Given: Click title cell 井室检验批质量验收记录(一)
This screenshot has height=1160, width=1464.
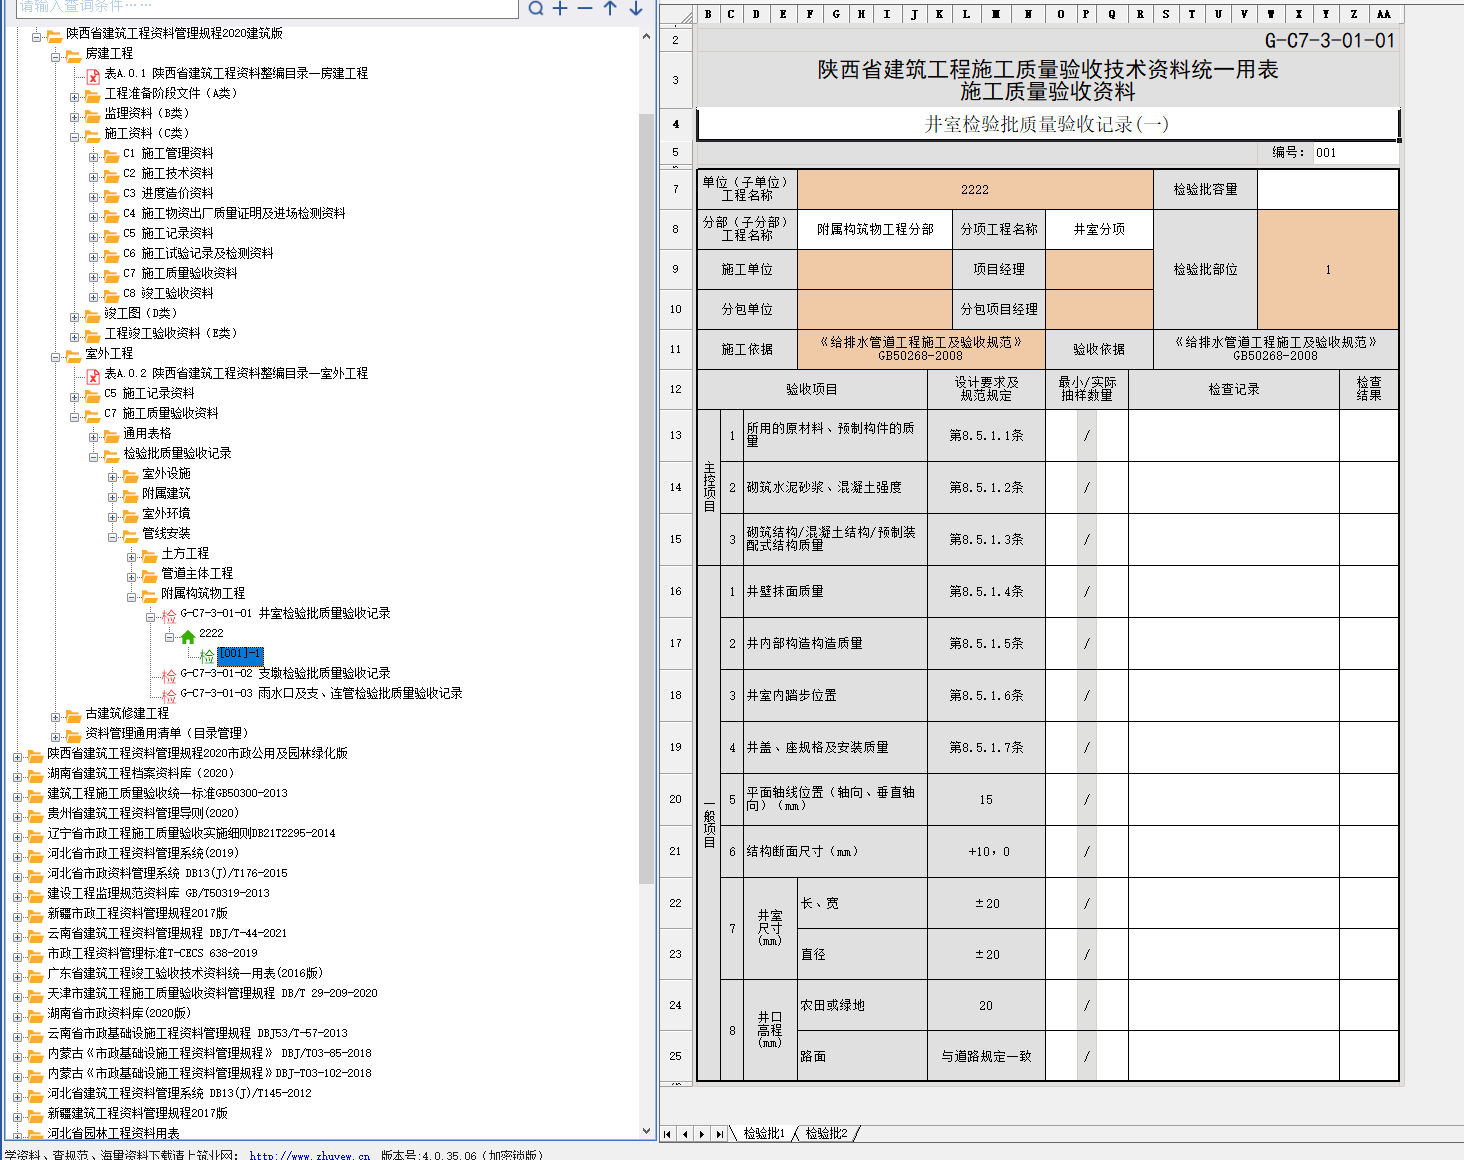Looking at the screenshot, I should point(1047,124).
